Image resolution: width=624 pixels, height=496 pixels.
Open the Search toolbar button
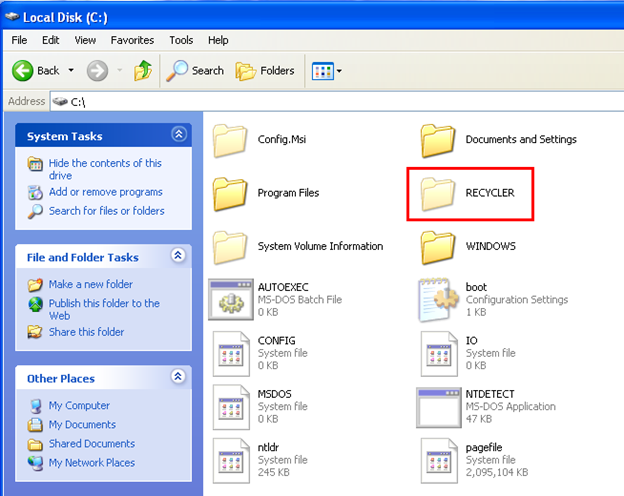pos(196,71)
